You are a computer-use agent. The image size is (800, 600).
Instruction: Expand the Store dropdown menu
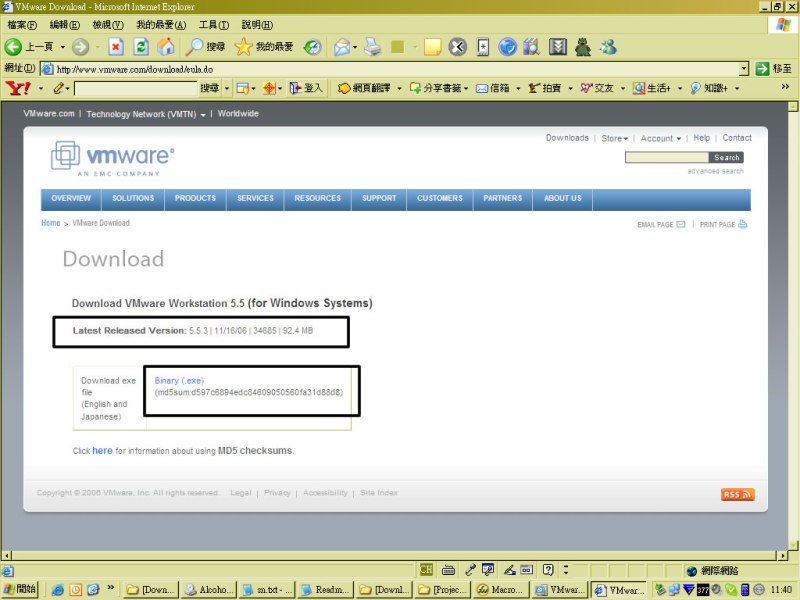click(626, 139)
